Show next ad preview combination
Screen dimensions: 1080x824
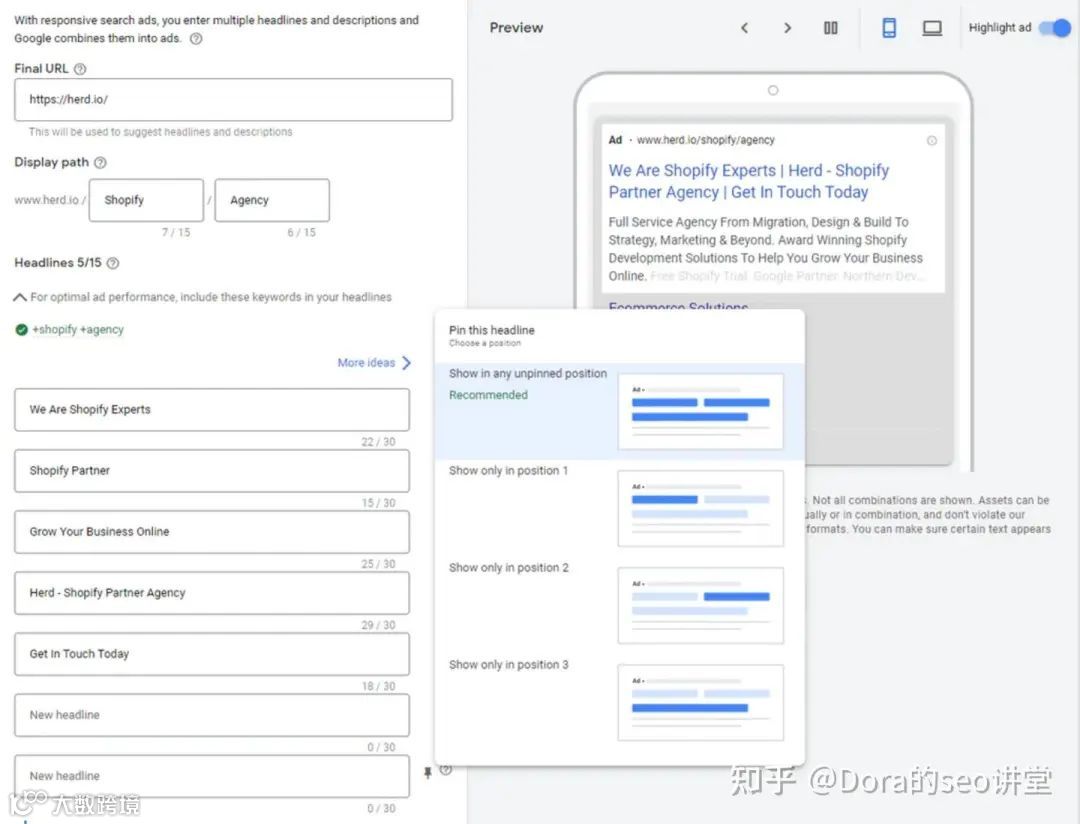(787, 28)
